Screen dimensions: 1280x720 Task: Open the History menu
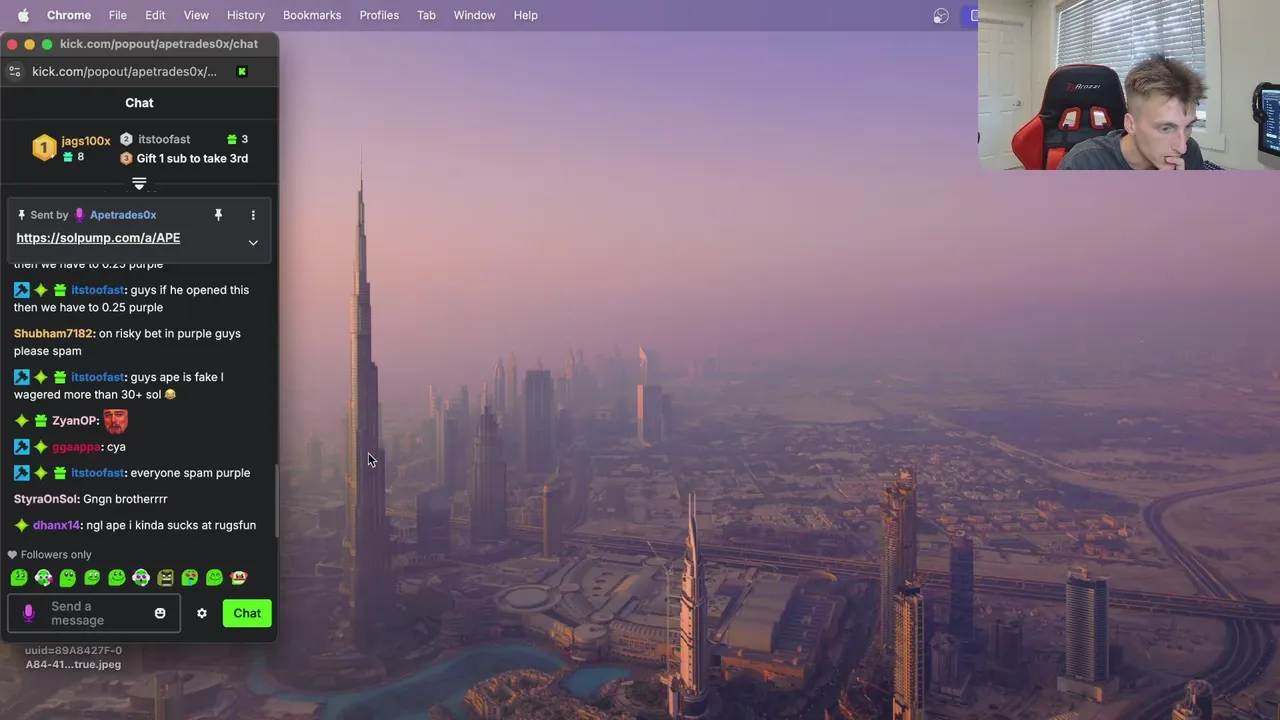pos(245,15)
